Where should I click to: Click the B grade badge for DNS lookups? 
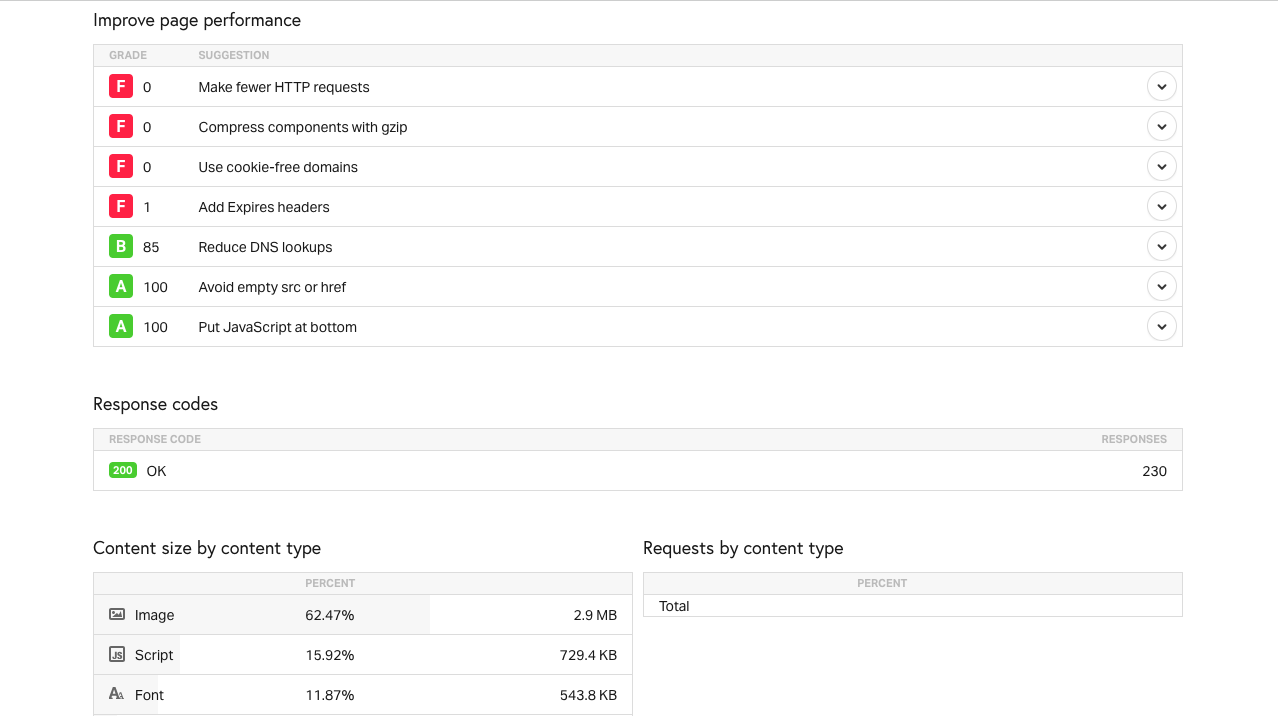click(121, 247)
